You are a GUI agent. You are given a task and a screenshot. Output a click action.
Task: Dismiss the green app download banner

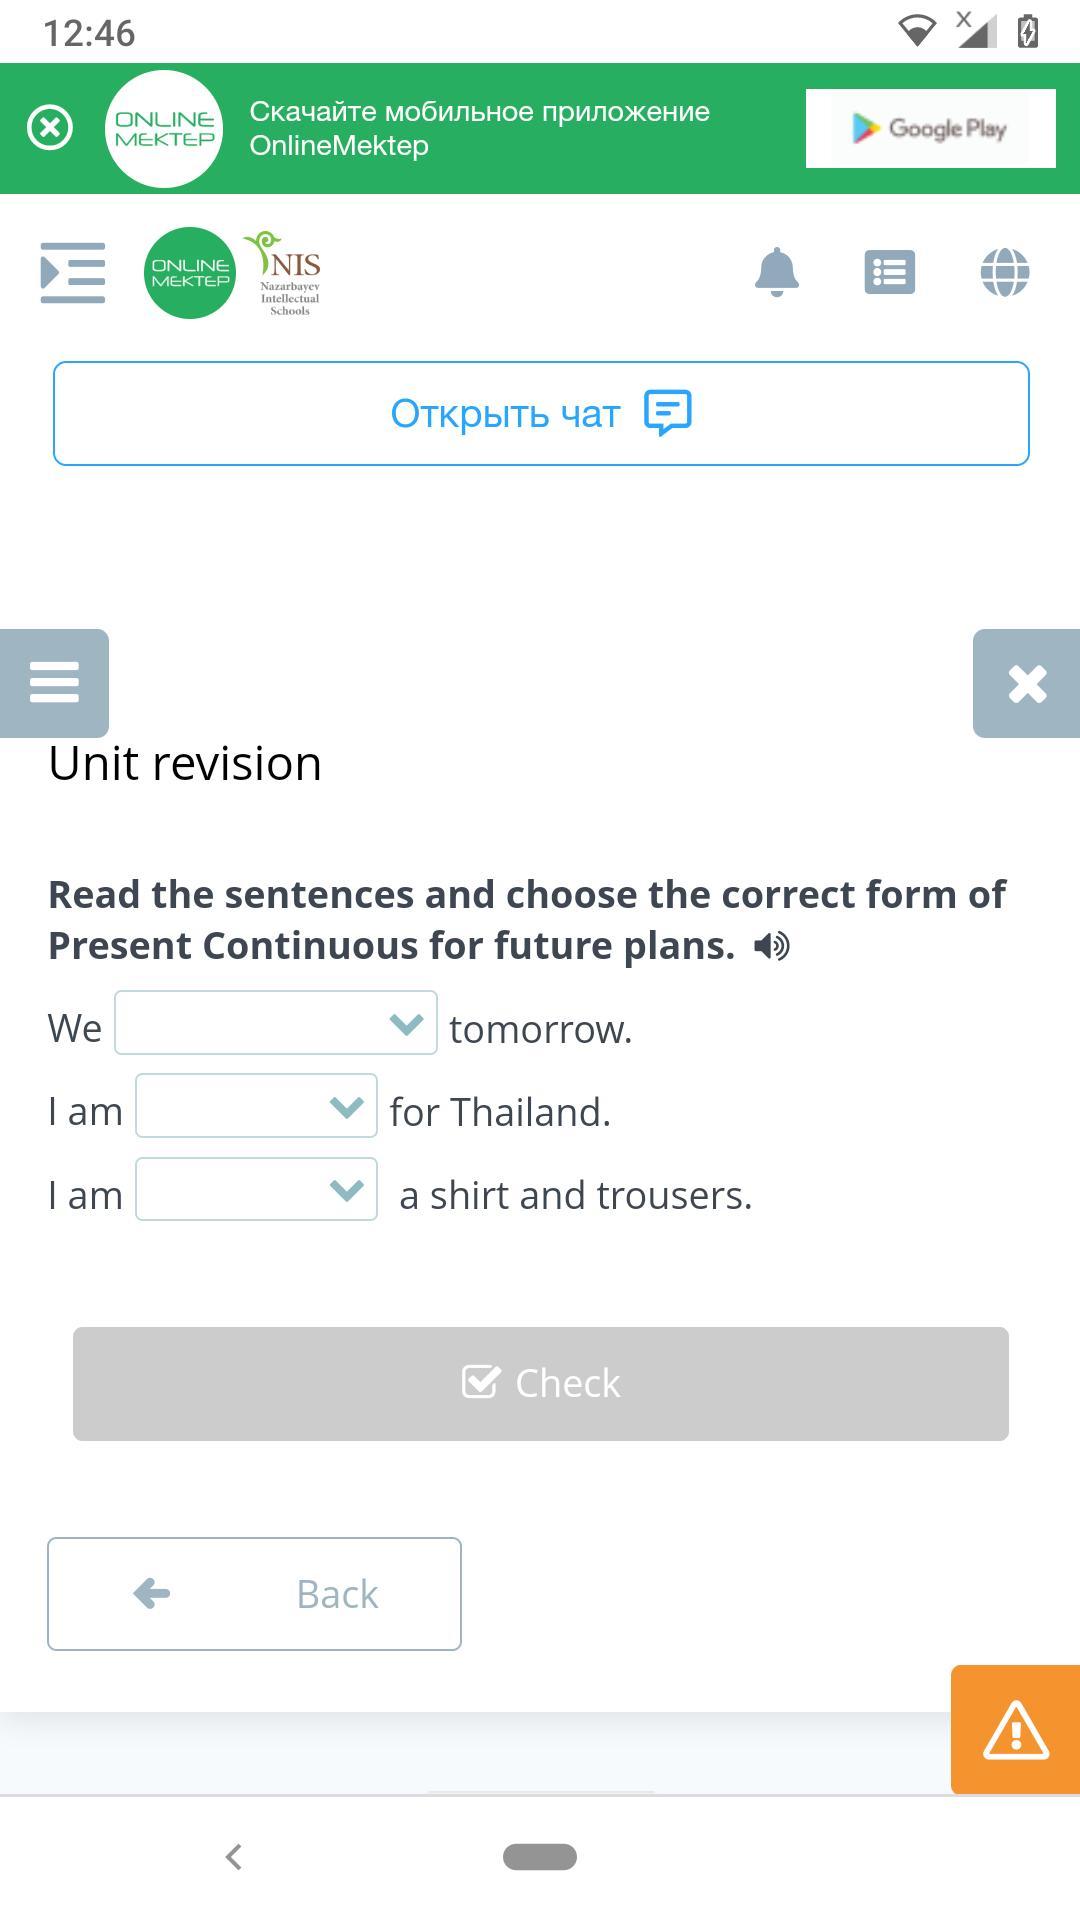pos(50,128)
